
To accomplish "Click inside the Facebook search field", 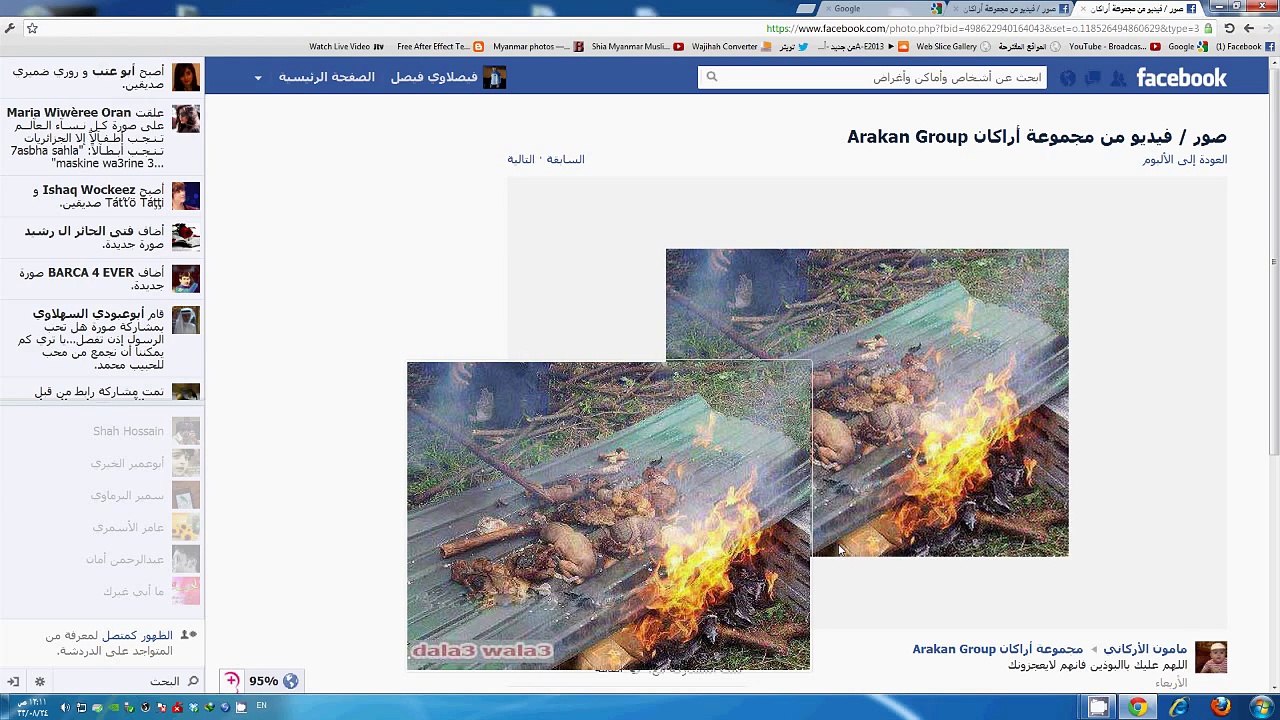I will click(x=873, y=77).
